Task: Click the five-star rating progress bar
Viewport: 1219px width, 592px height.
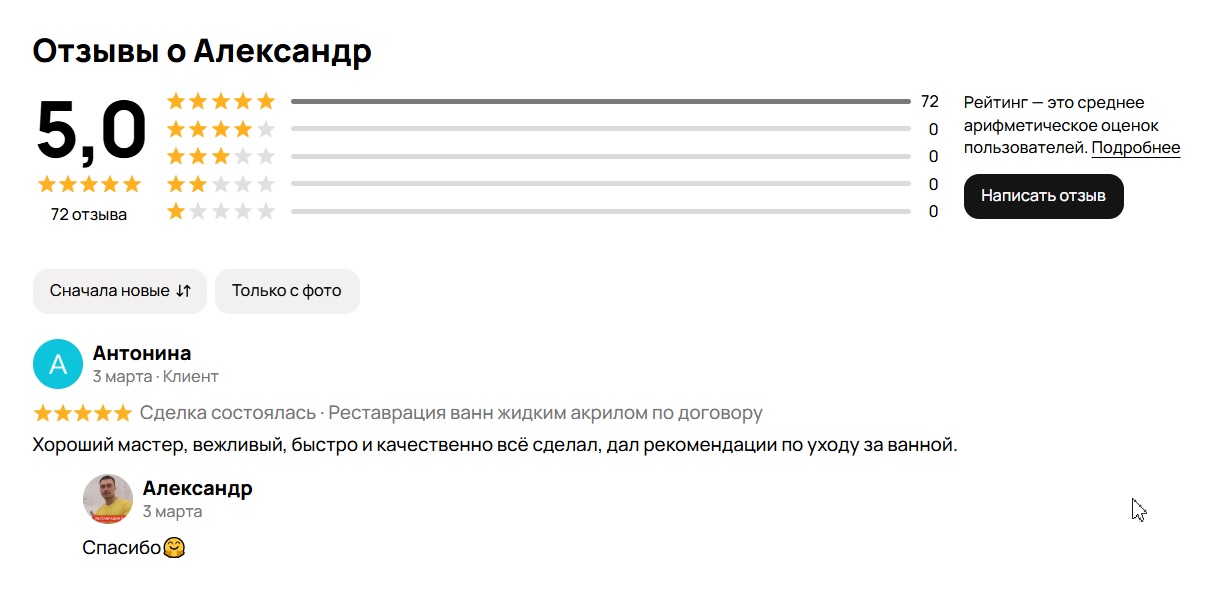Action: 600,102
